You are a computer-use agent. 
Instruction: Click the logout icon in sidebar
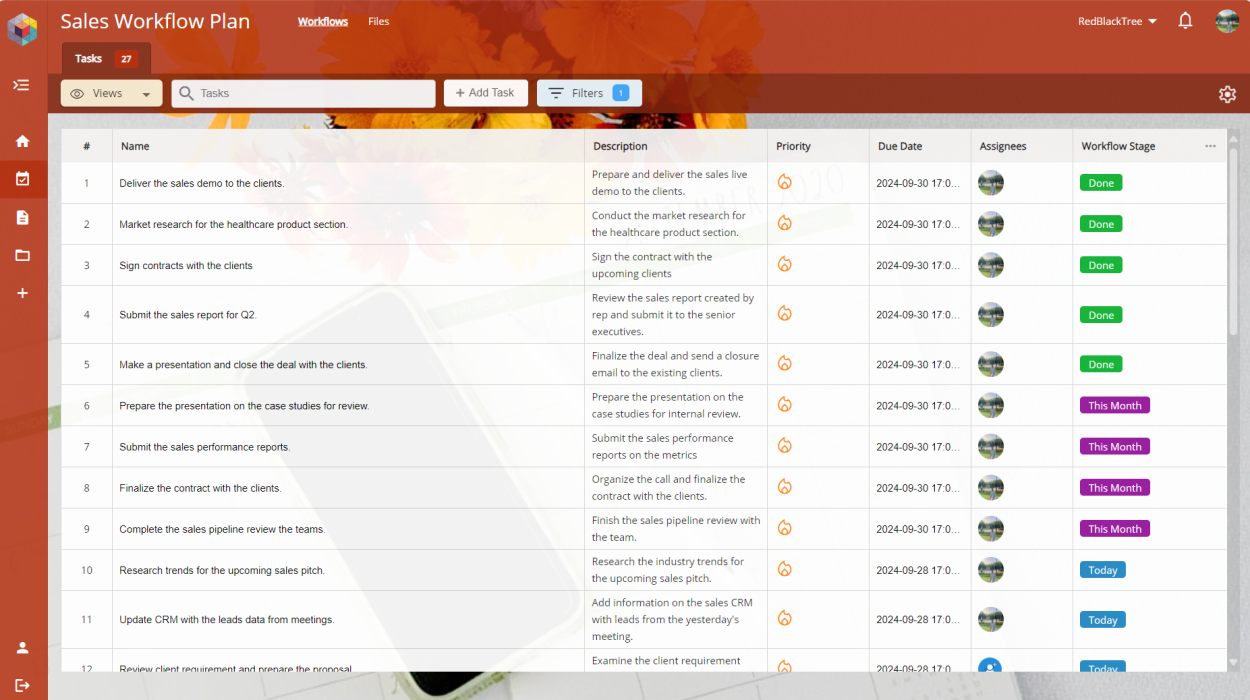coord(22,685)
